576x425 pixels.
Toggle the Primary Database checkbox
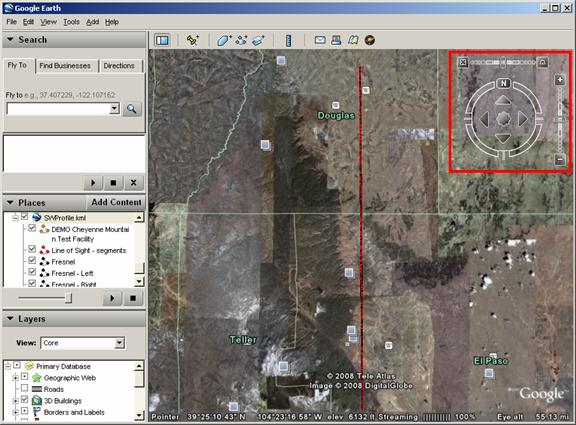tap(17, 365)
